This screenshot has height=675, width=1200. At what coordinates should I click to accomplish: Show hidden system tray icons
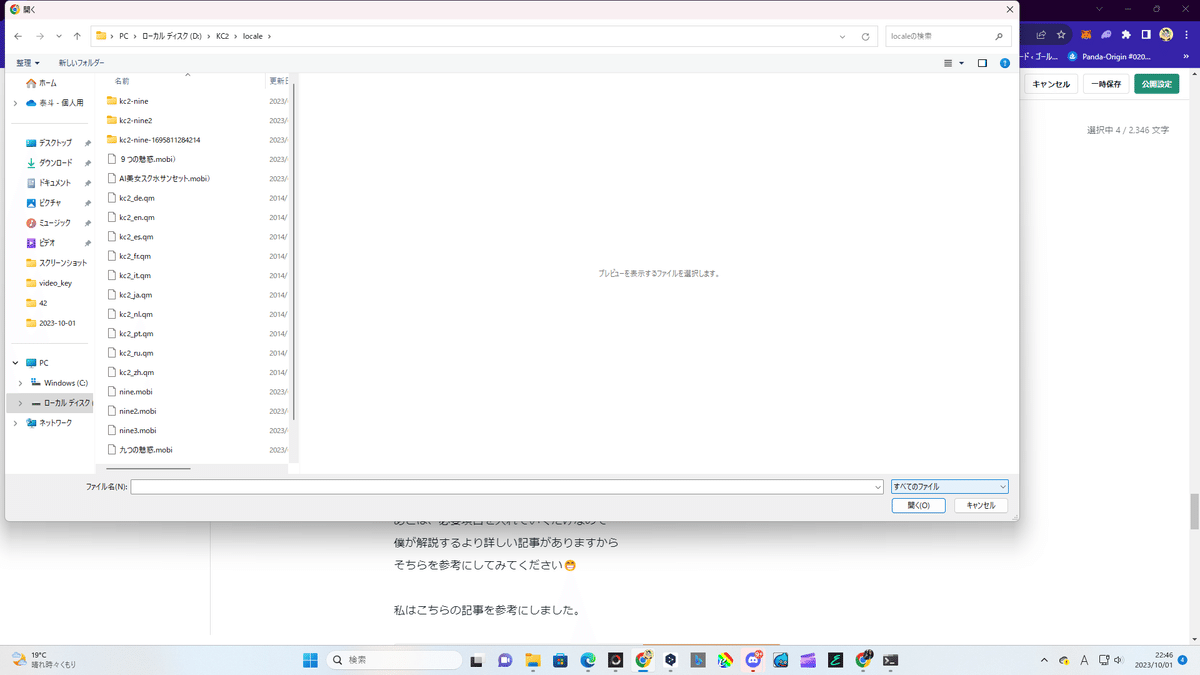click(1045, 660)
